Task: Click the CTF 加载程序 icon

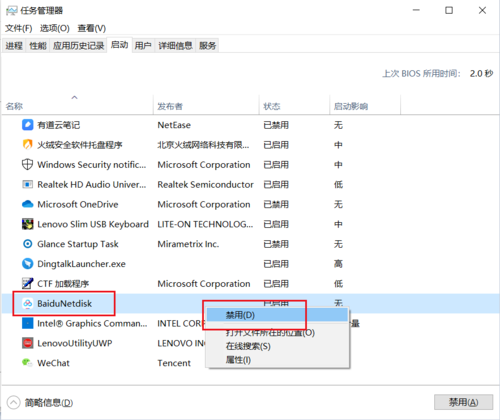Action: click(x=27, y=283)
